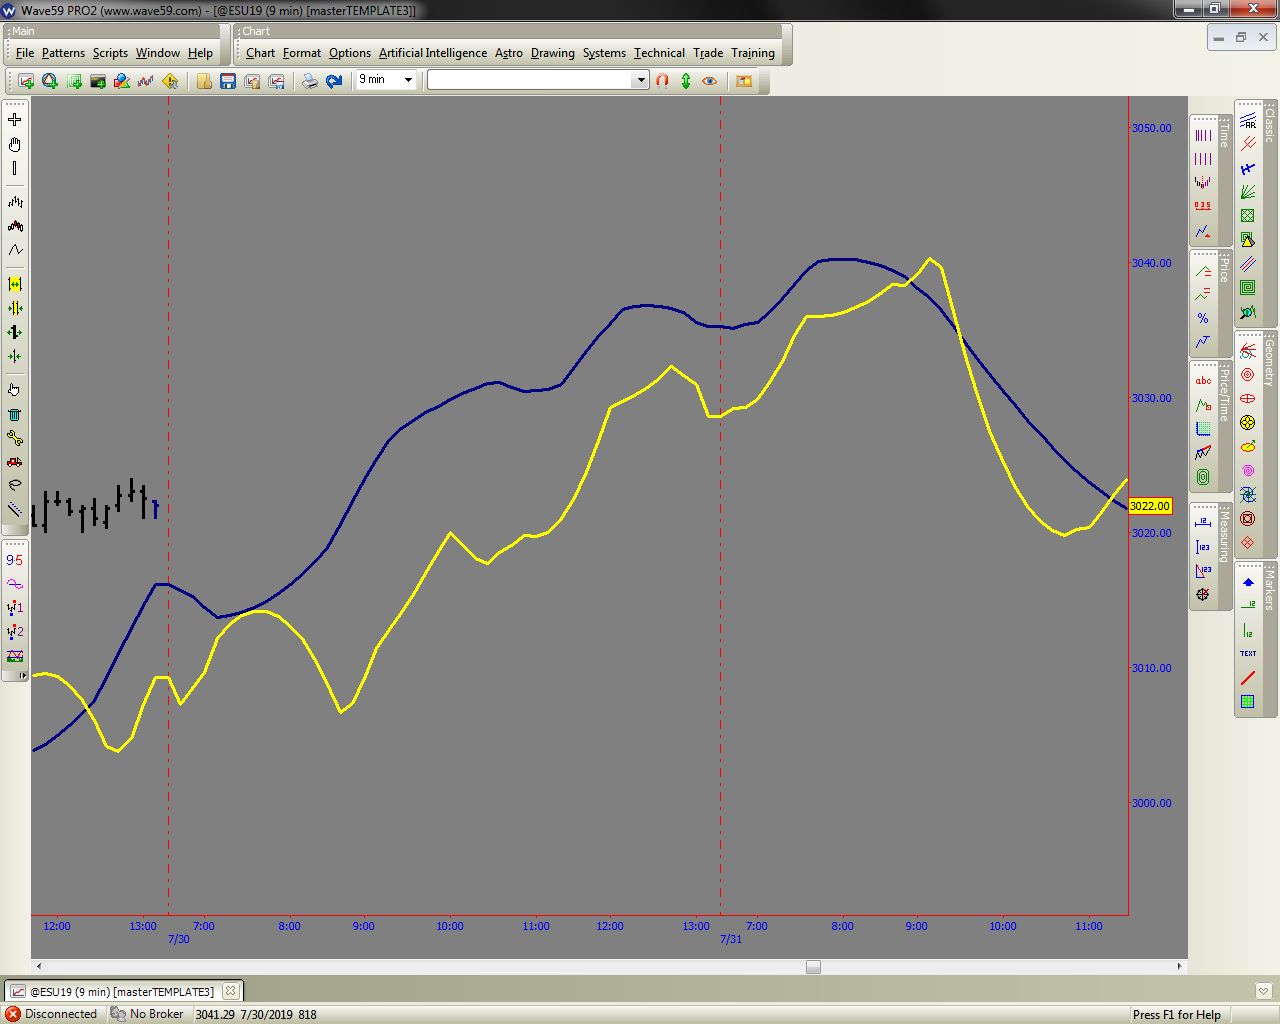Click the pointing hand tool

(15, 390)
